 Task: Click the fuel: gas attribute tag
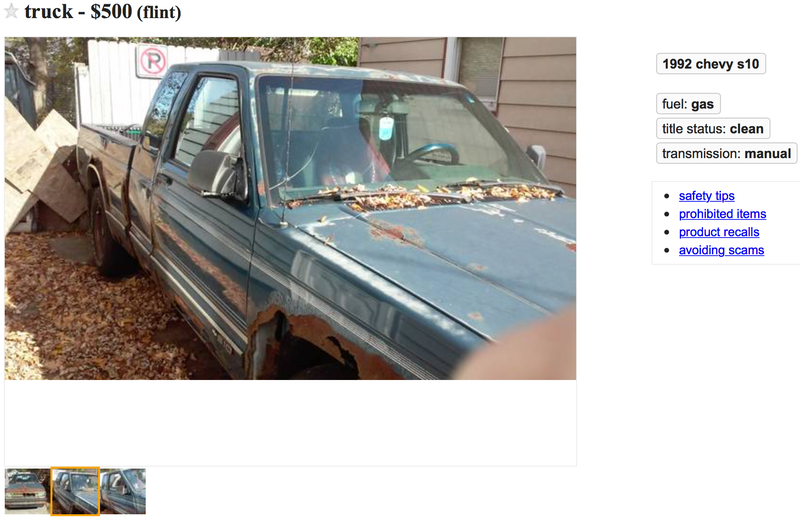[688, 104]
